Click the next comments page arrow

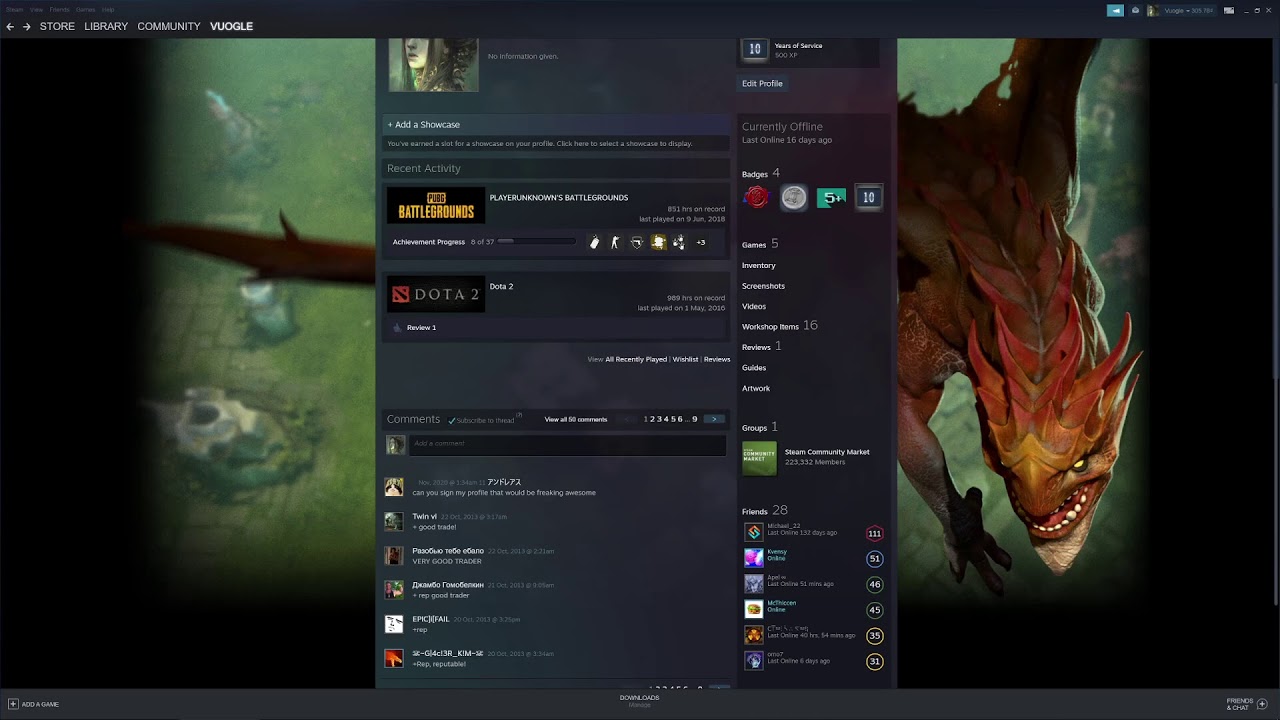point(714,420)
